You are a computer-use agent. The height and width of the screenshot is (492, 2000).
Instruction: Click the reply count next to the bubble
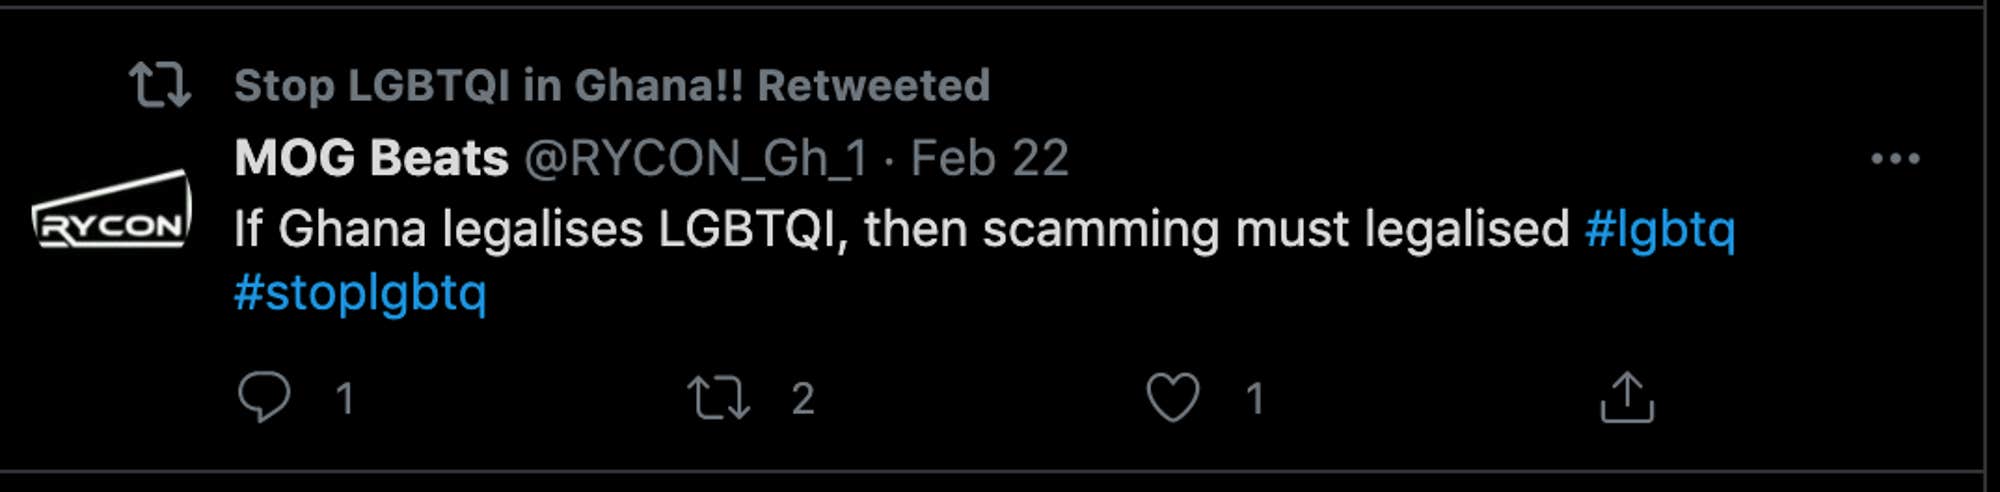(345, 399)
